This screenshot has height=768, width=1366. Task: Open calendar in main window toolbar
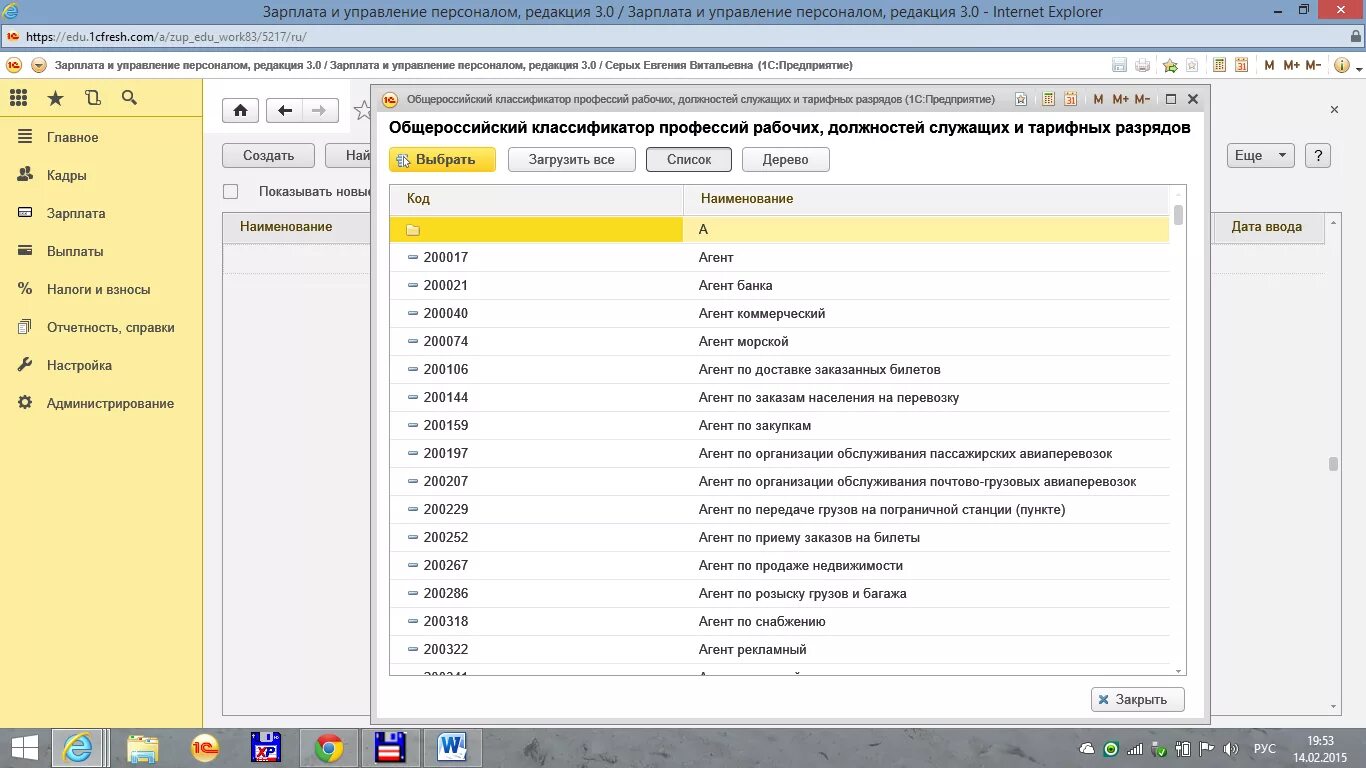click(1241, 65)
